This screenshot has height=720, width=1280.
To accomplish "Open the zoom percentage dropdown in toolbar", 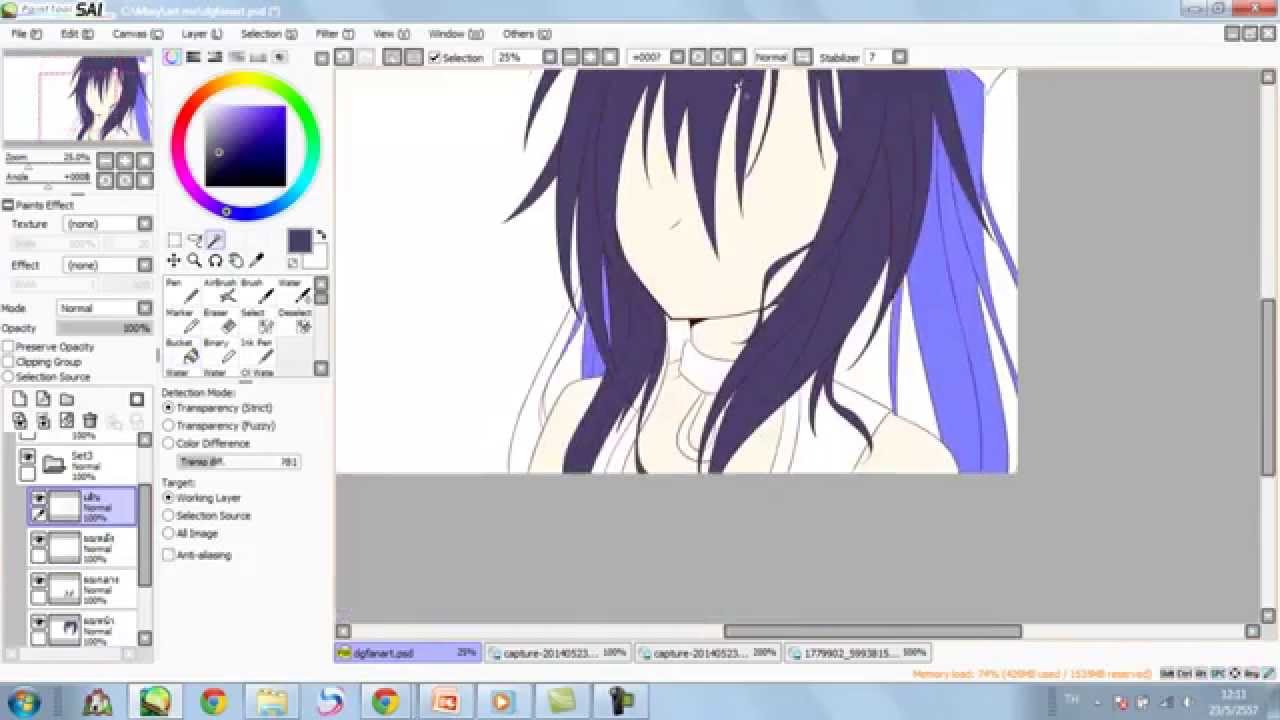I will coord(549,58).
